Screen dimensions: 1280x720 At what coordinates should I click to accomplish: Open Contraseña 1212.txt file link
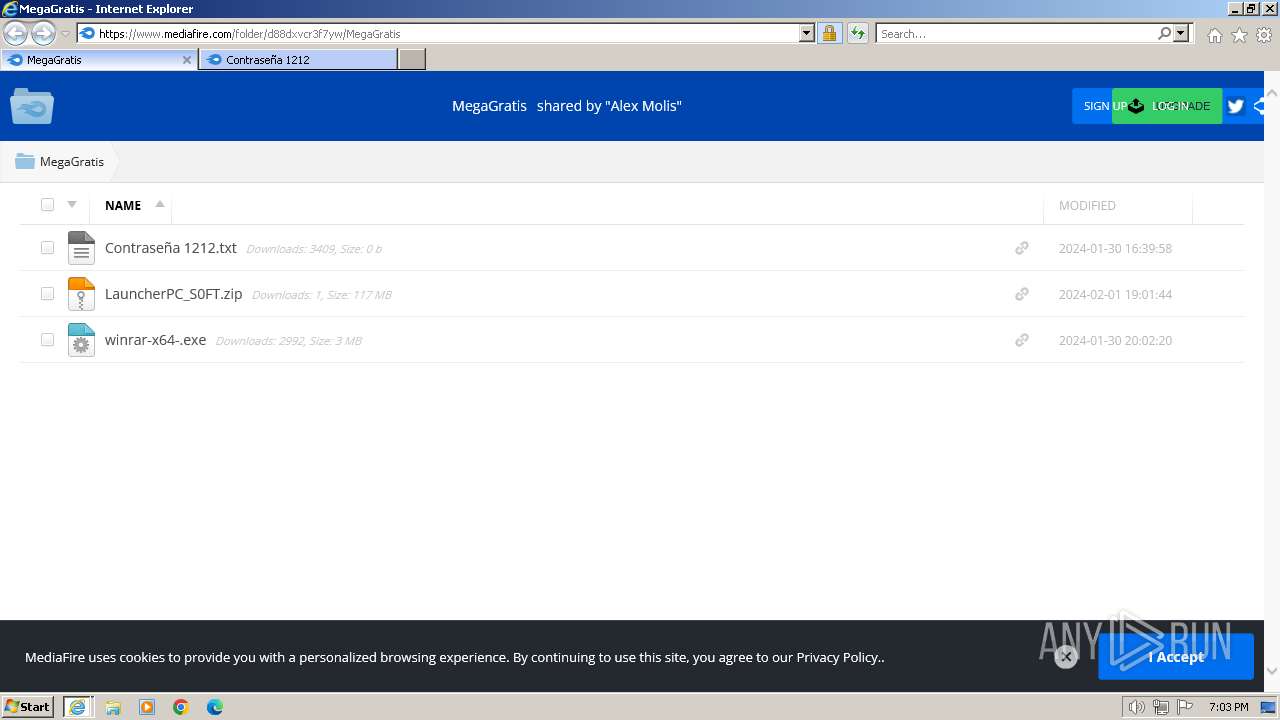[171, 248]
